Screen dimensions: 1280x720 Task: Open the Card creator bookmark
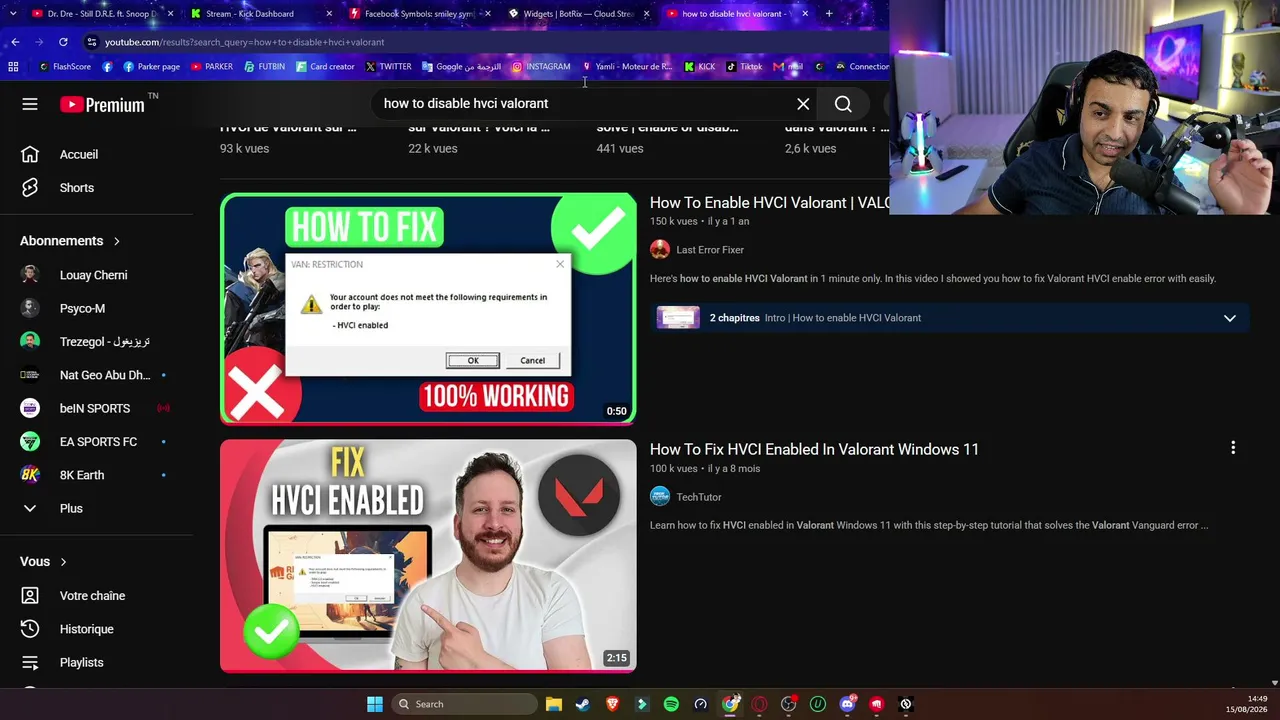(325, 67)
